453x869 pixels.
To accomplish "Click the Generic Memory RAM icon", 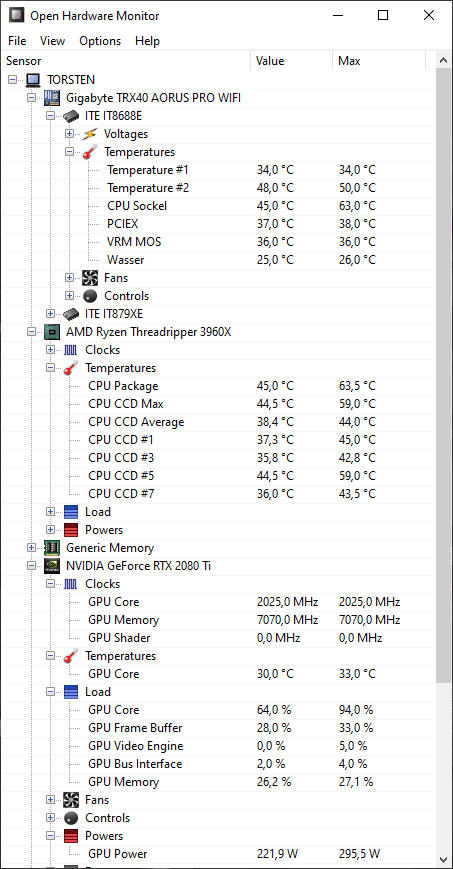I will (52, 548).
